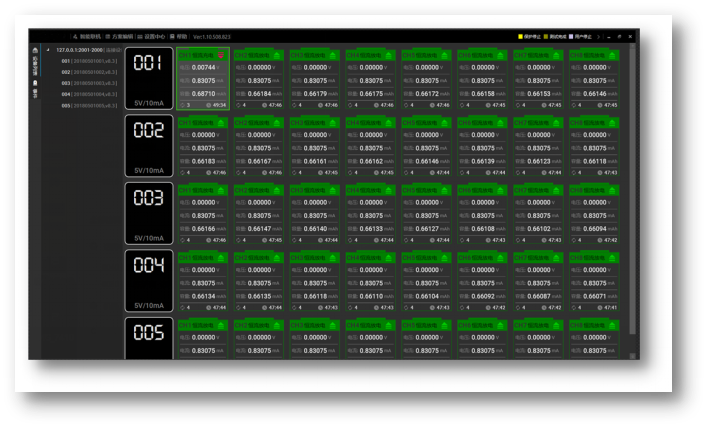
Task: Click the capacity value 0.66094
Action: tap(595, 229)
